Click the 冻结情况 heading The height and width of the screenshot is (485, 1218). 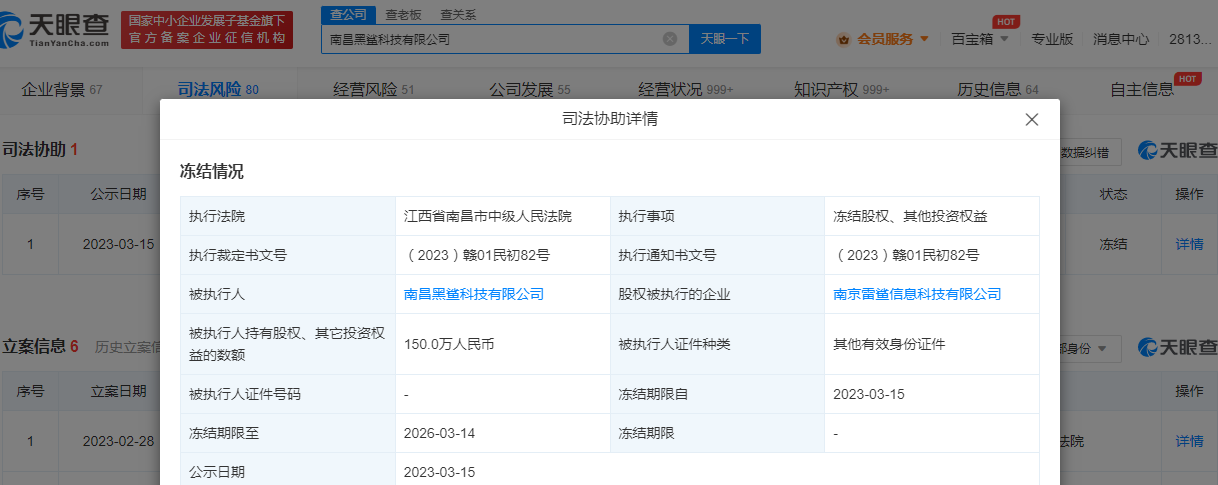tap(211, 171)
